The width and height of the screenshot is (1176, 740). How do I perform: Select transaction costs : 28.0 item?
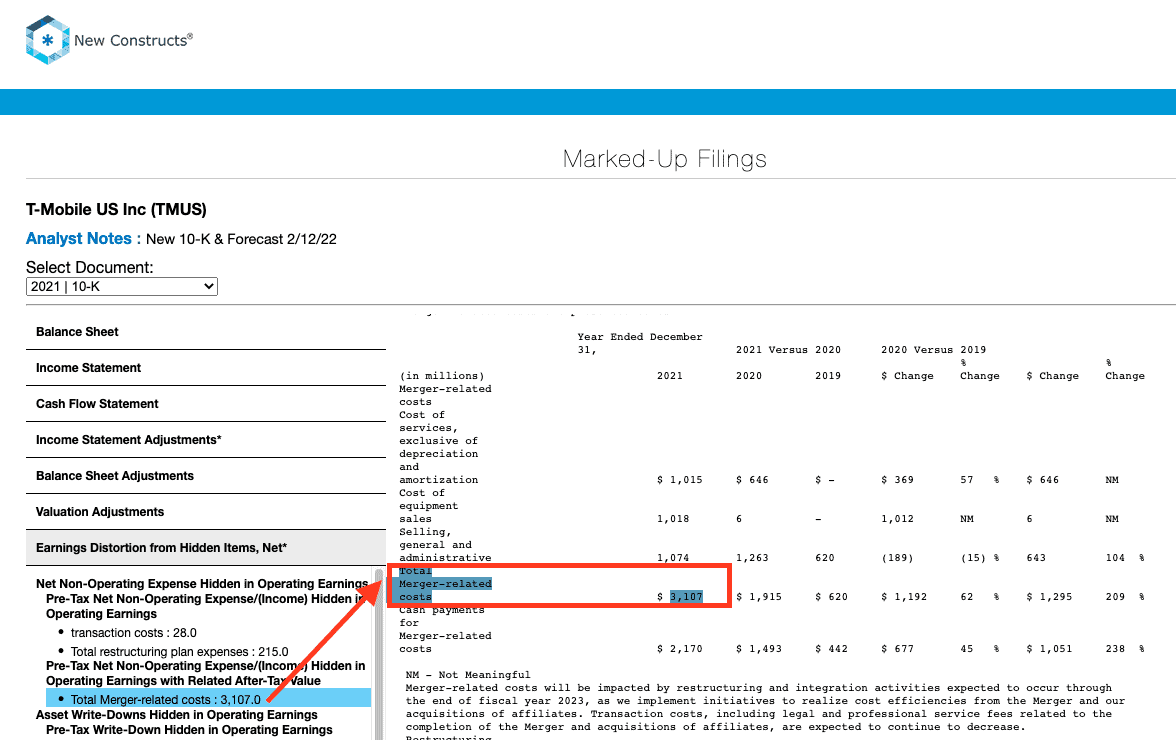click(134, 633)
